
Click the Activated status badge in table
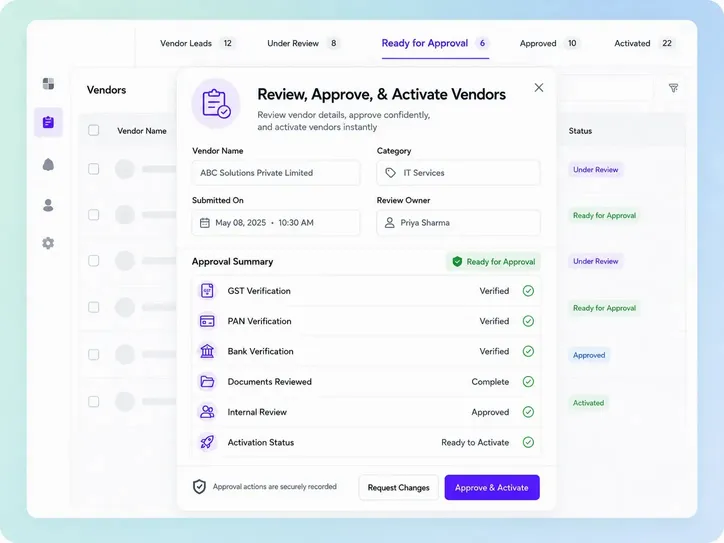pyautogui.click(x=589, y=403)
